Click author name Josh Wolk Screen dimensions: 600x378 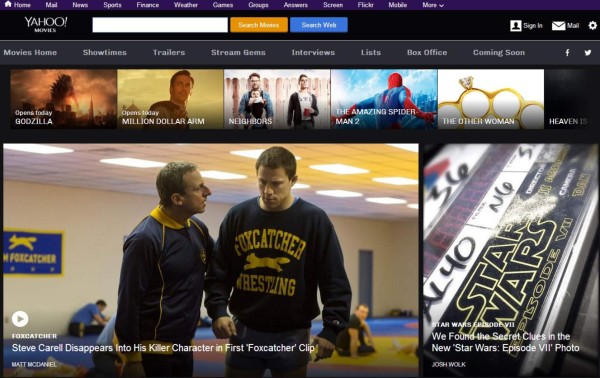point(448,364)
